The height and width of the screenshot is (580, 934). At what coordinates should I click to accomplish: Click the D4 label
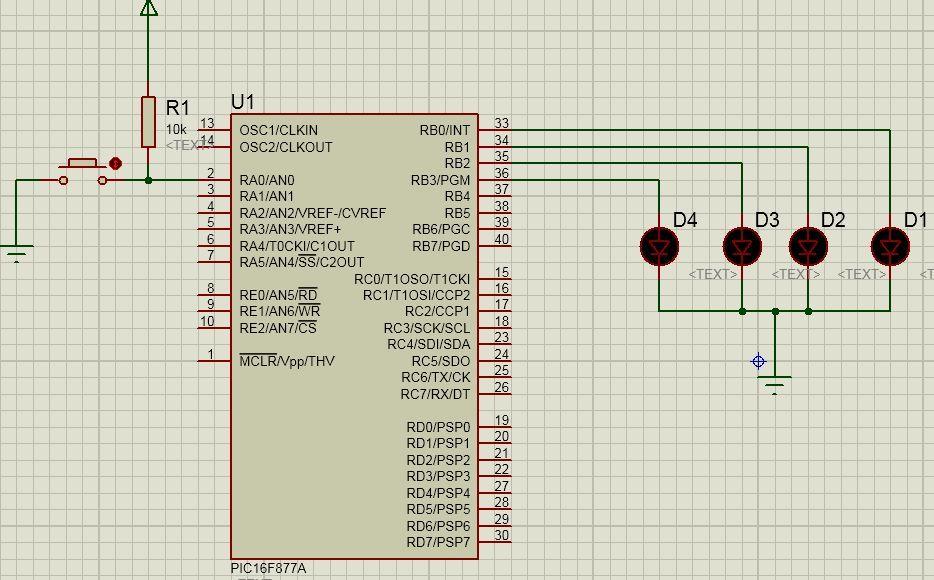click(x=685, y=220)
